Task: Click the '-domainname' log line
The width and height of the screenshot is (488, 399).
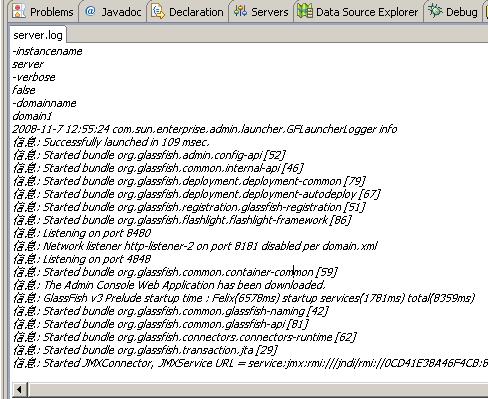Action: [x=44, y=103]
